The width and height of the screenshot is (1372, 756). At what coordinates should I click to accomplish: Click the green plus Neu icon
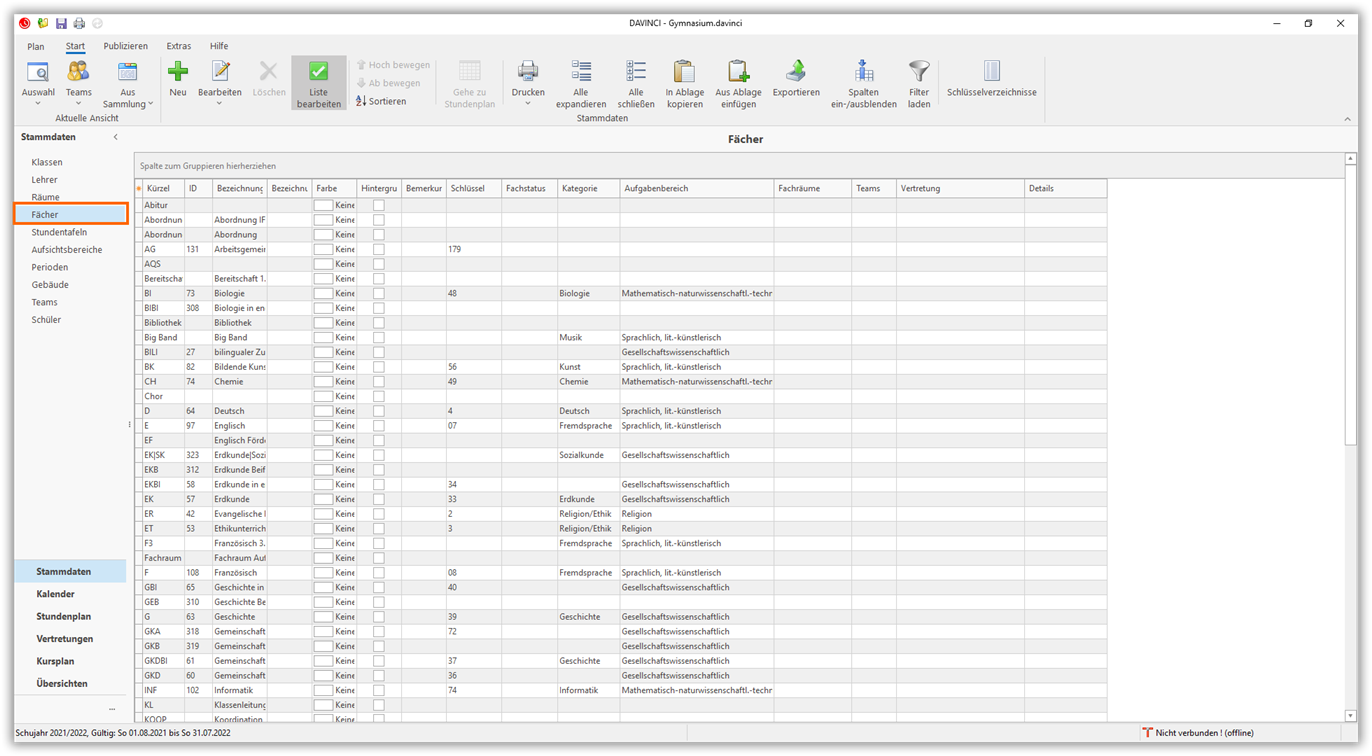click(x=178, y=72)
